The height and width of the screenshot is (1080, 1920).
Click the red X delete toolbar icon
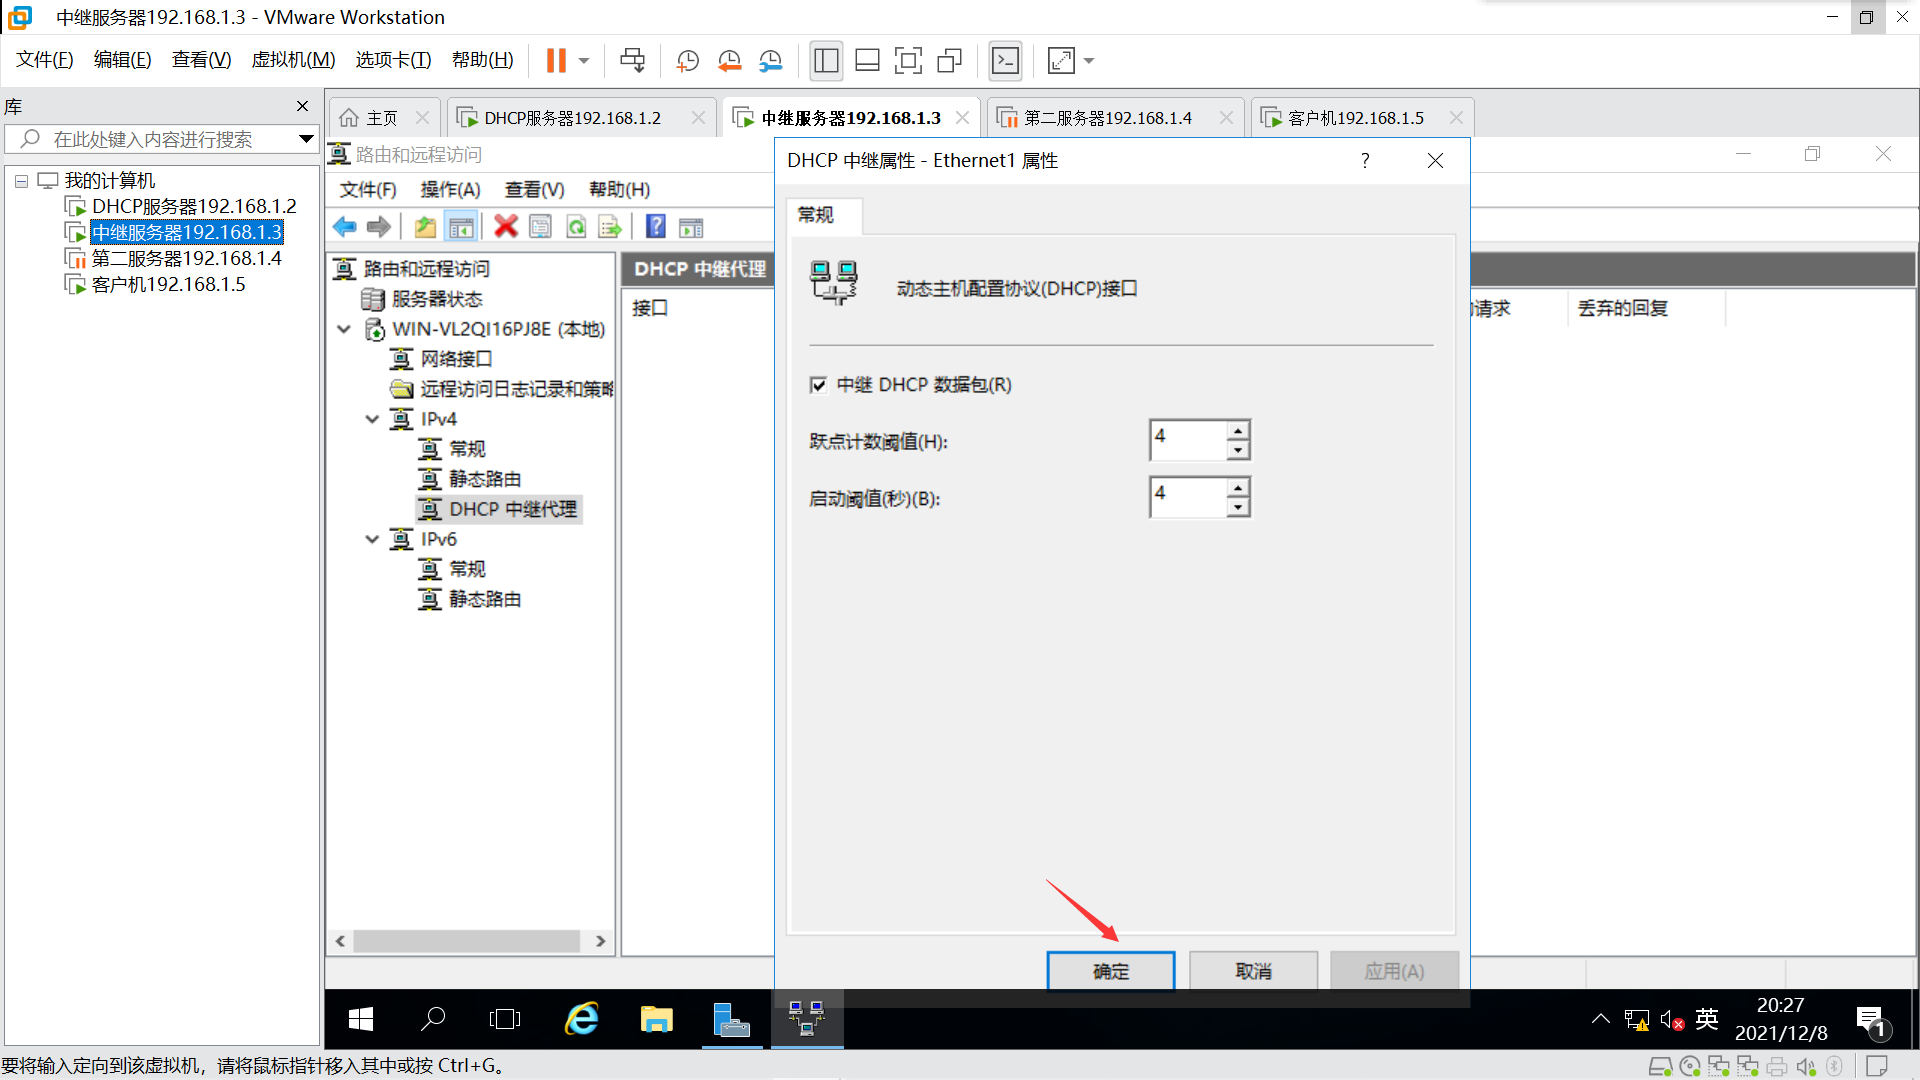click(506, 227)
